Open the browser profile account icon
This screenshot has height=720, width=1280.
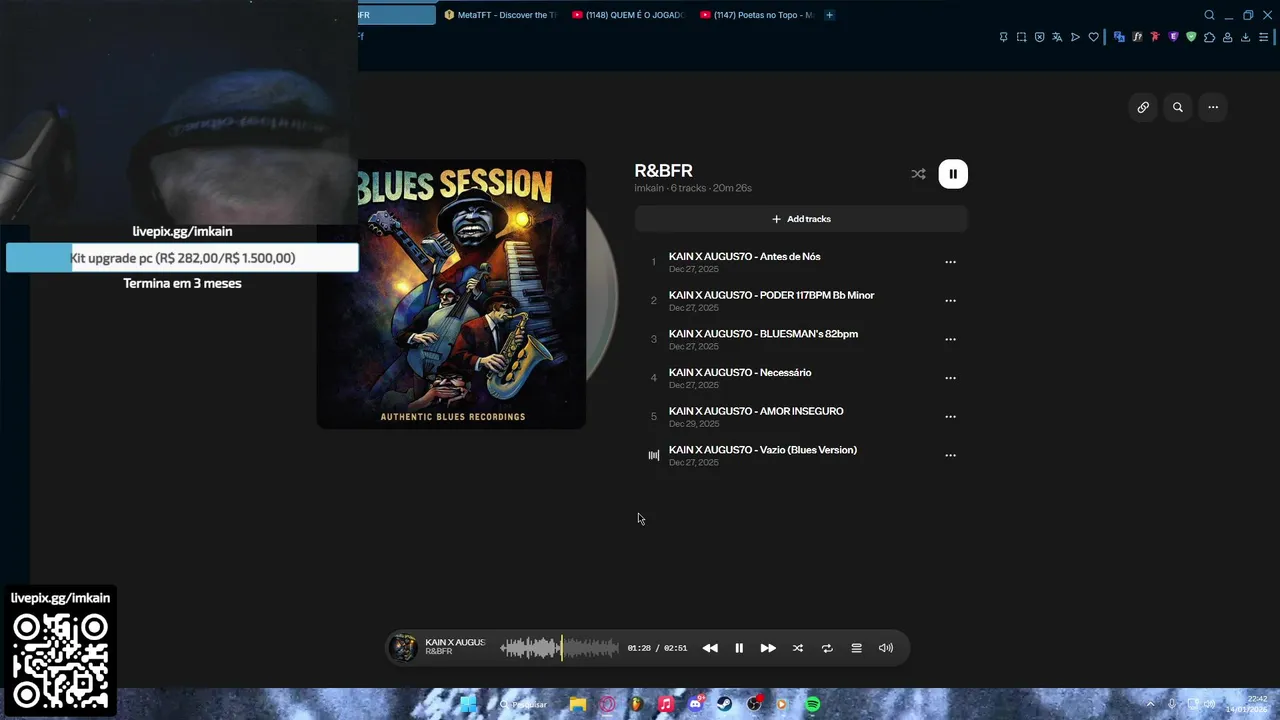(x=1227, y=37)
